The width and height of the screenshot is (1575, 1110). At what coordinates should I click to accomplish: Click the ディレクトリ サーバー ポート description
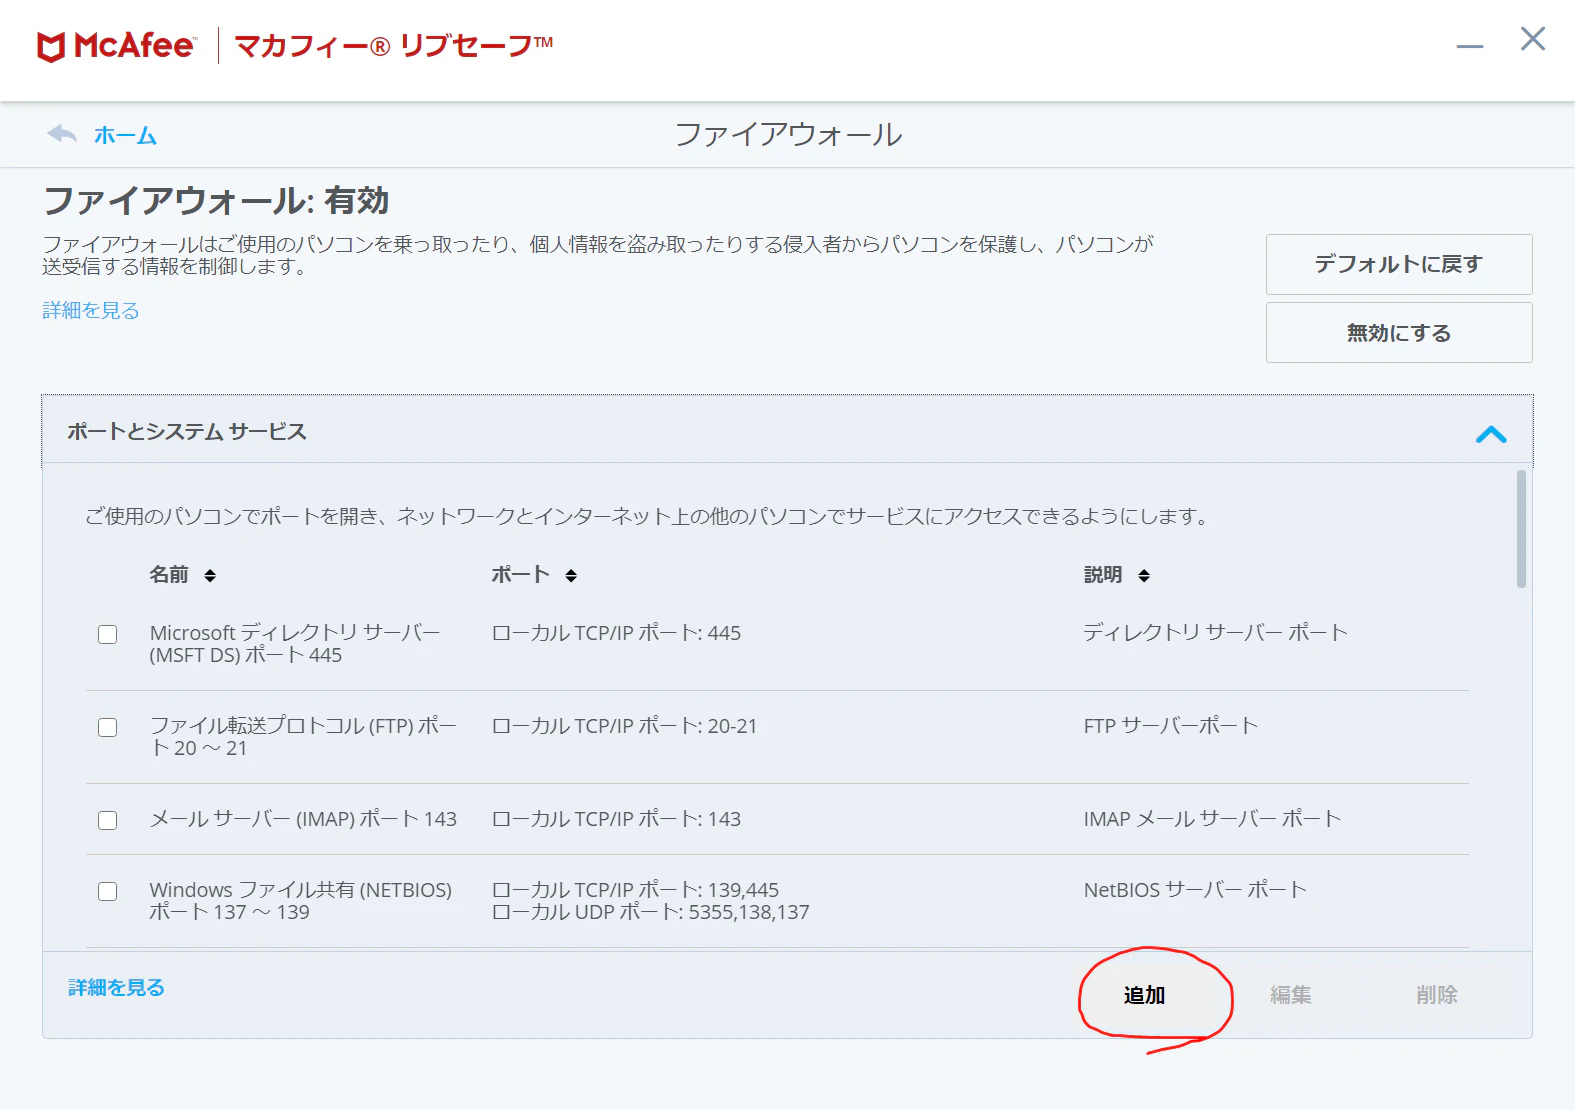pyautogui.click(x=1215, y=632)
